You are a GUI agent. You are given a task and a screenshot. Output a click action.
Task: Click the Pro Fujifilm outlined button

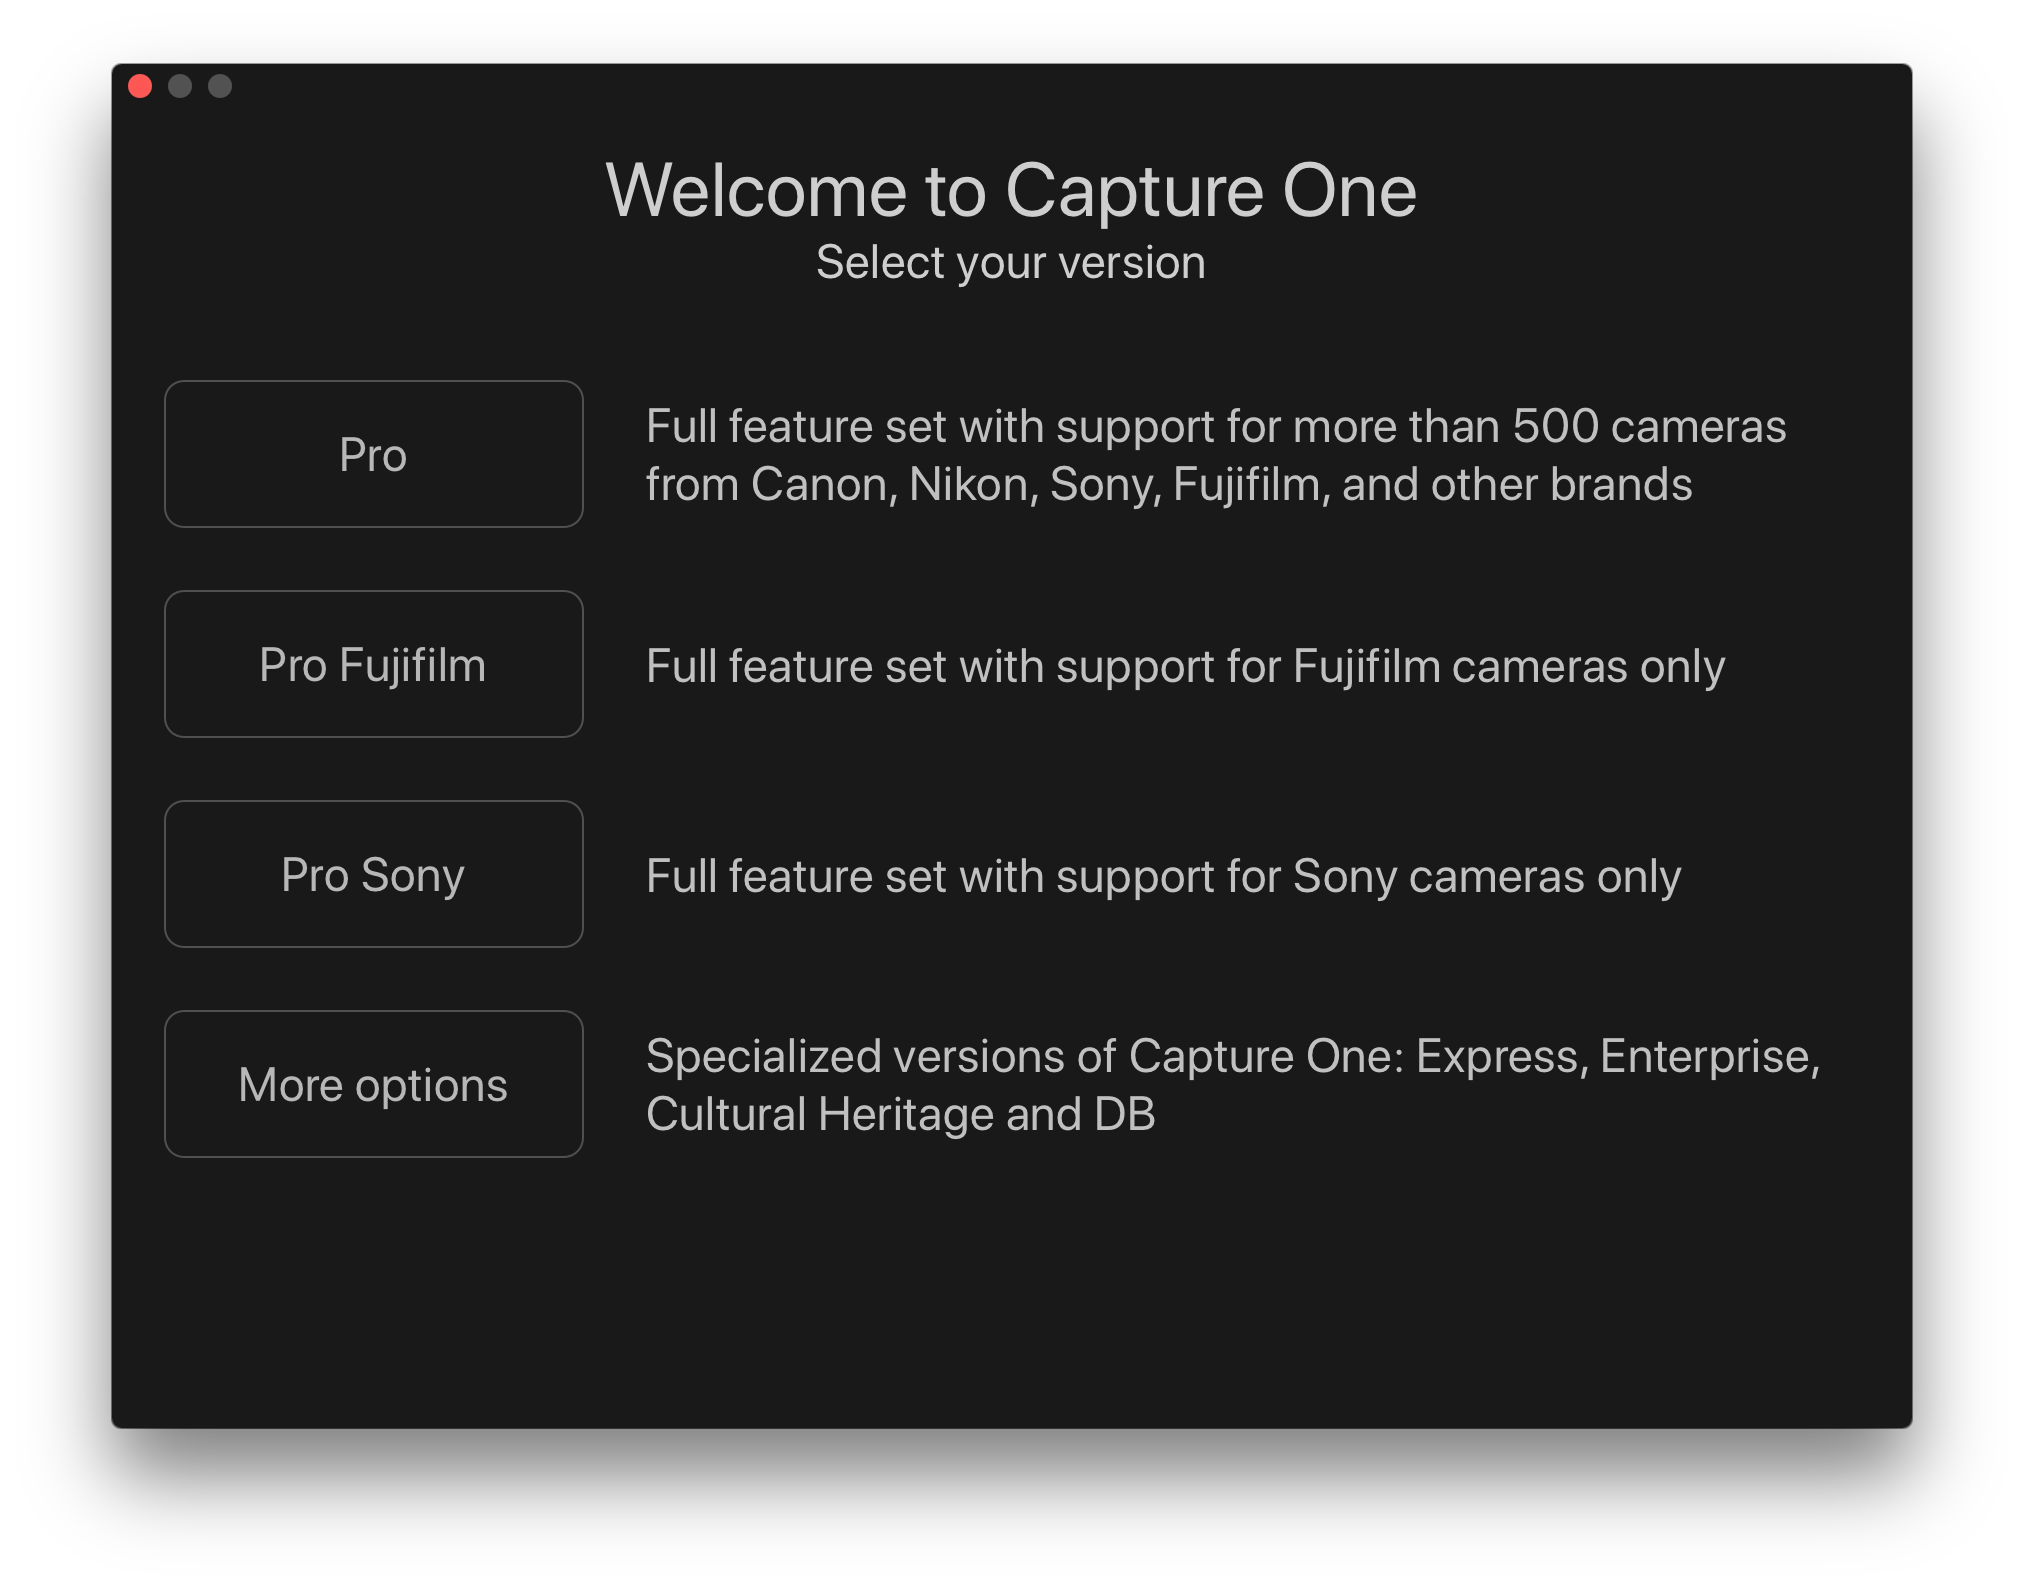tap(373, 664)
